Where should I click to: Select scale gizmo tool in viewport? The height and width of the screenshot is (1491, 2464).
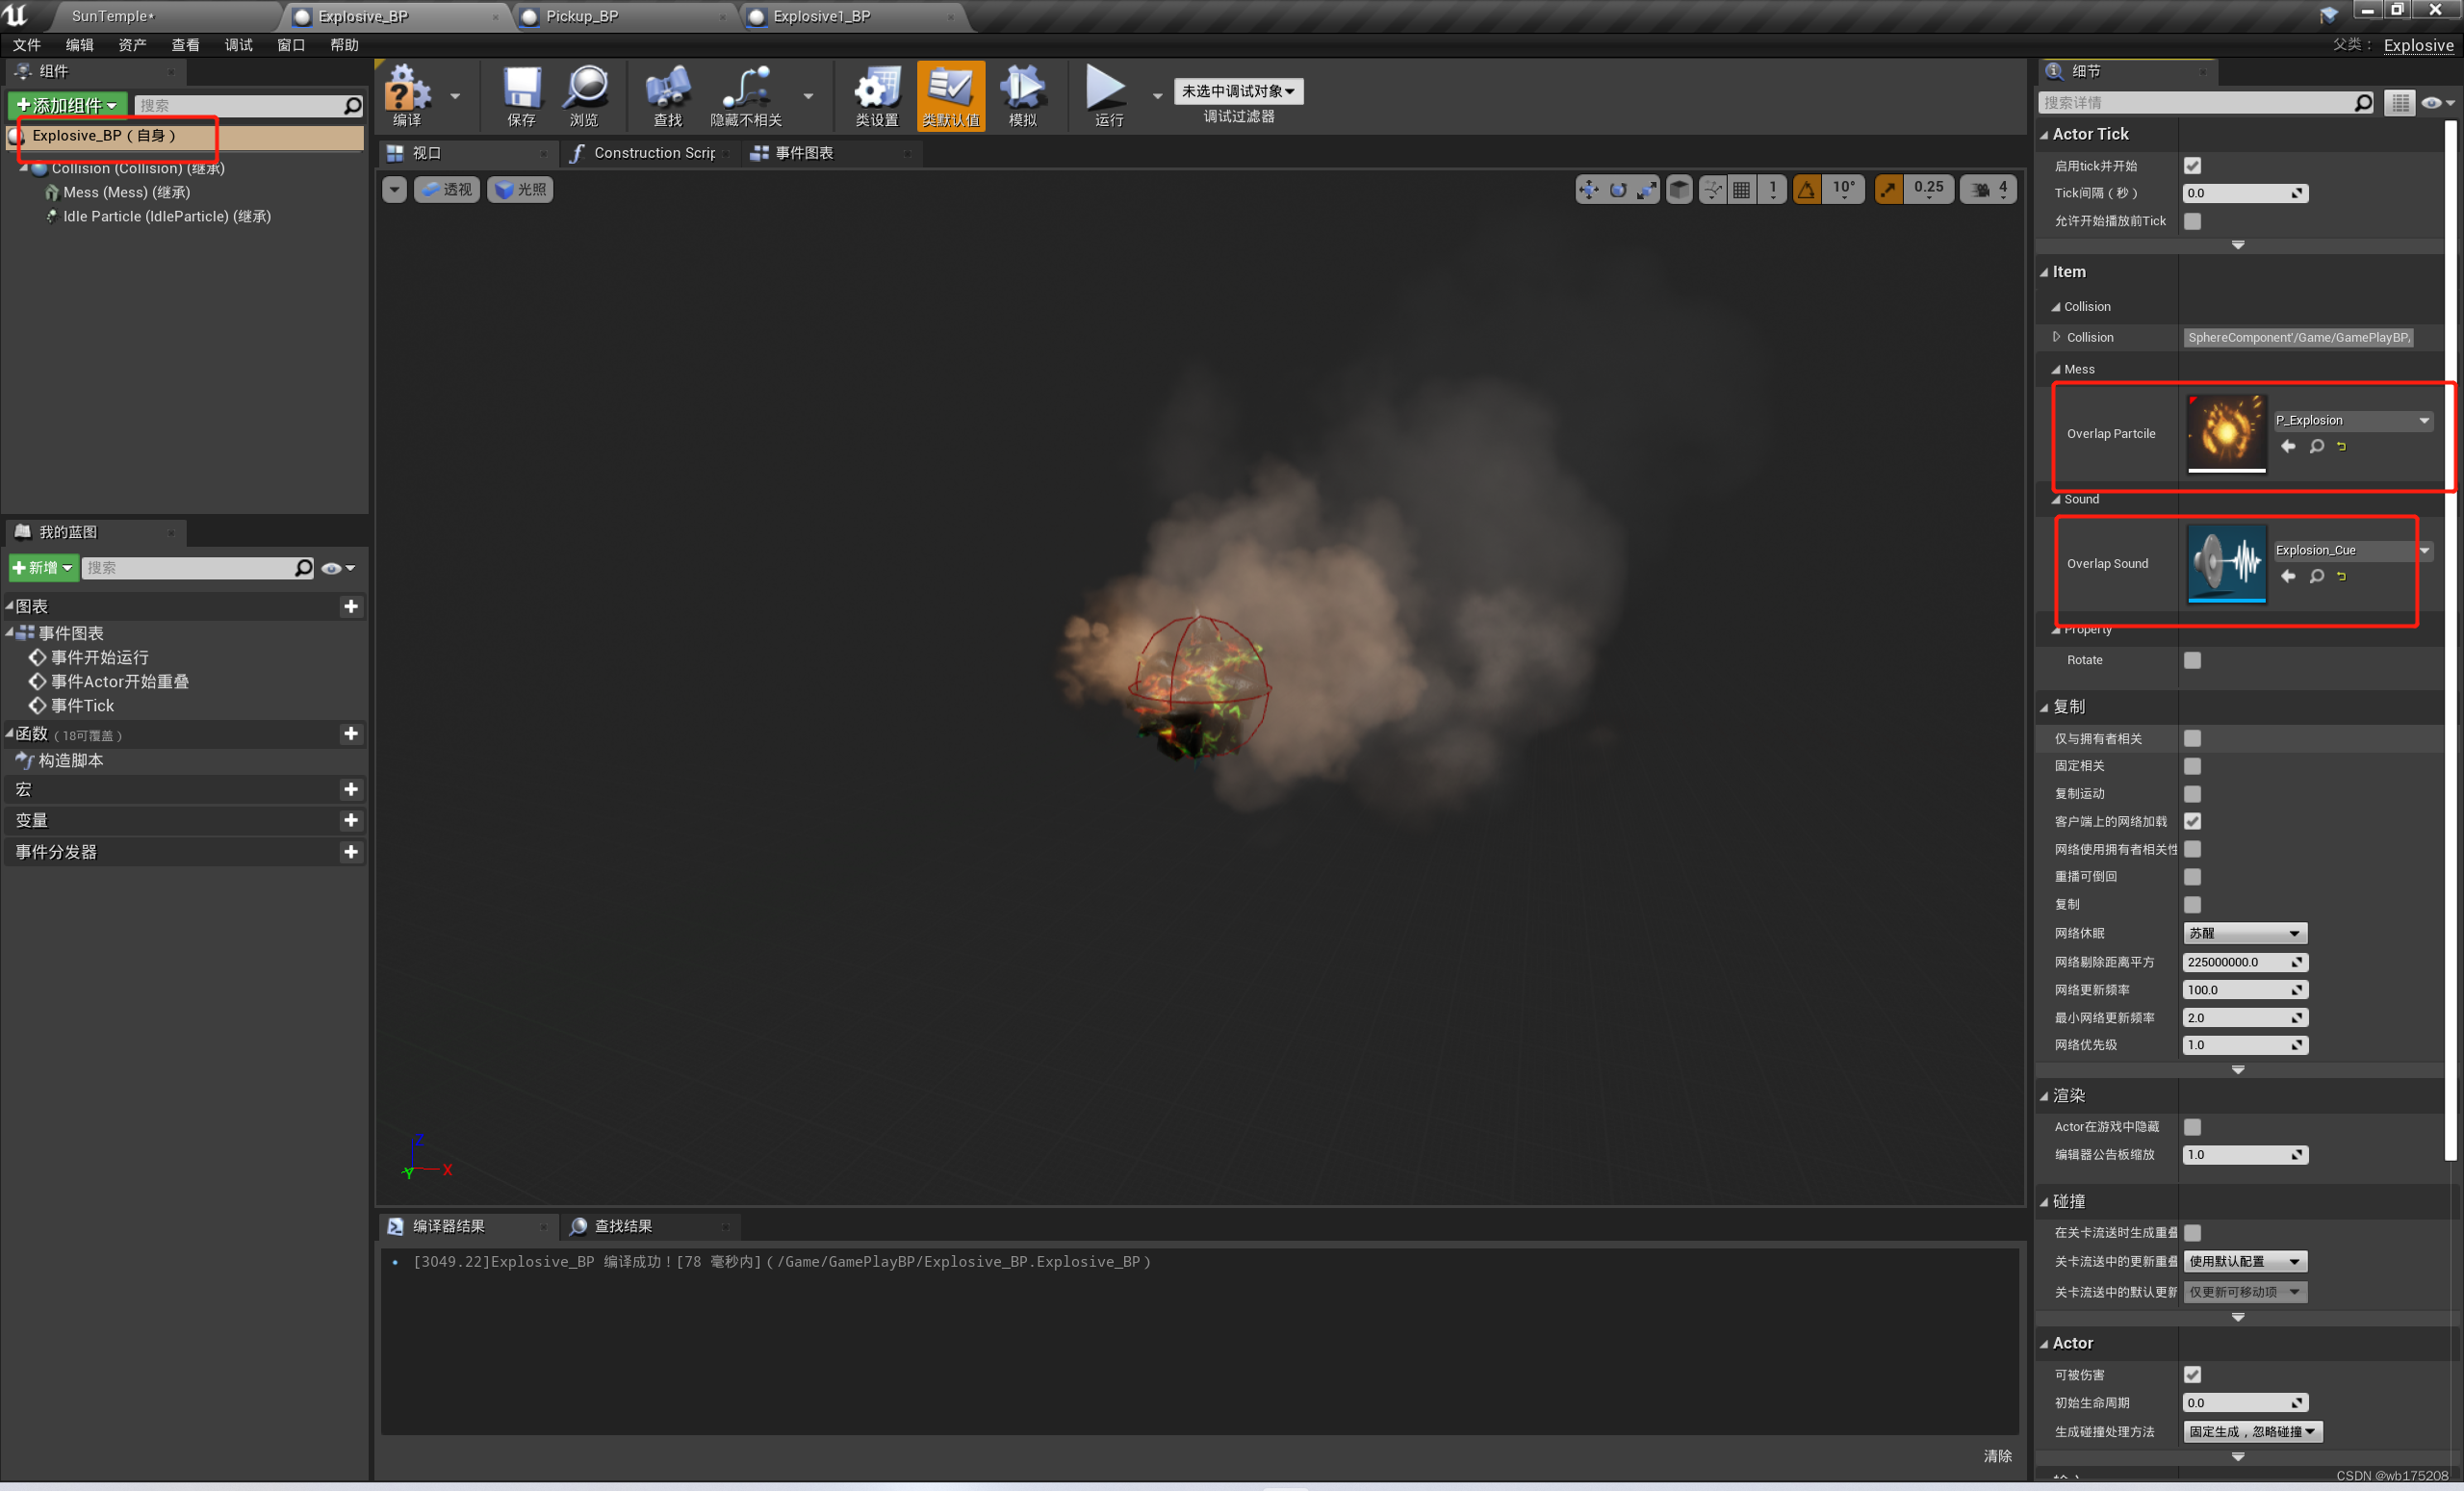1646,189
